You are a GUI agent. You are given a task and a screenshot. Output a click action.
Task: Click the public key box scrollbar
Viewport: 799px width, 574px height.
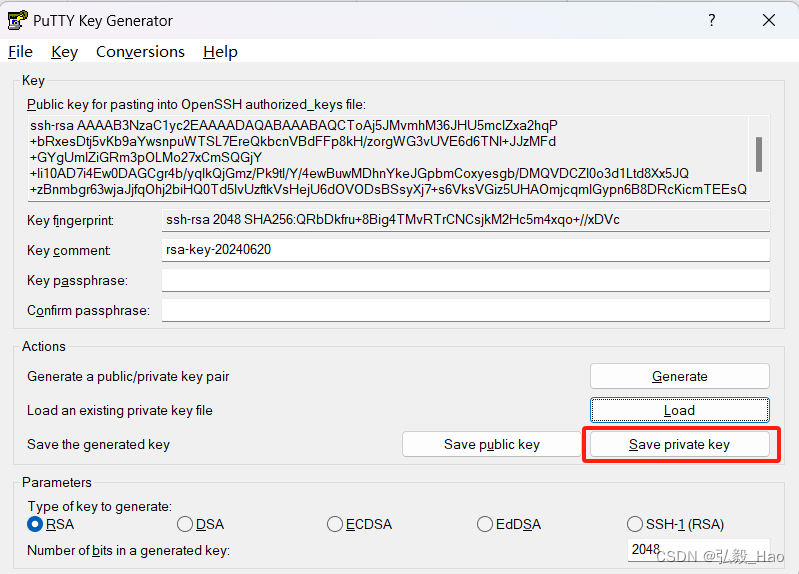tap(759, 156)
